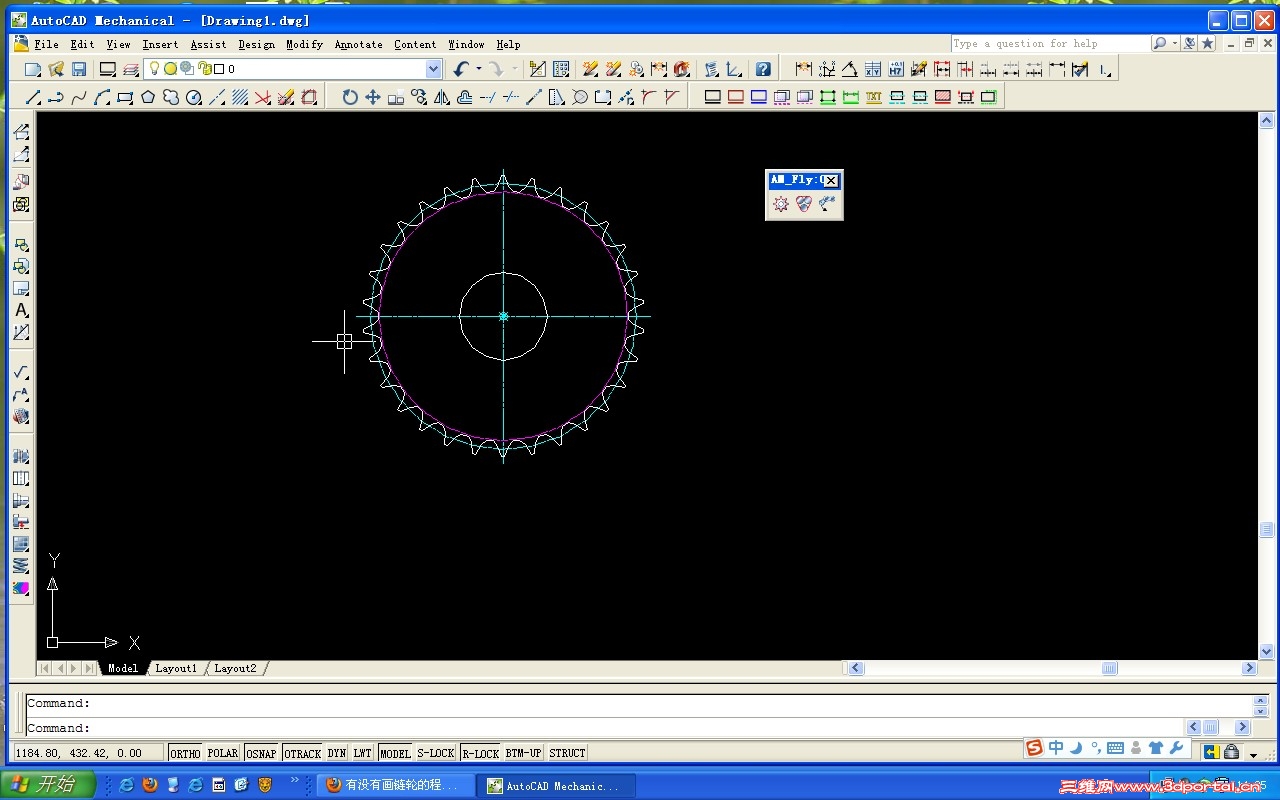Expand the Undo history dropdown arrow

point(478,69)
